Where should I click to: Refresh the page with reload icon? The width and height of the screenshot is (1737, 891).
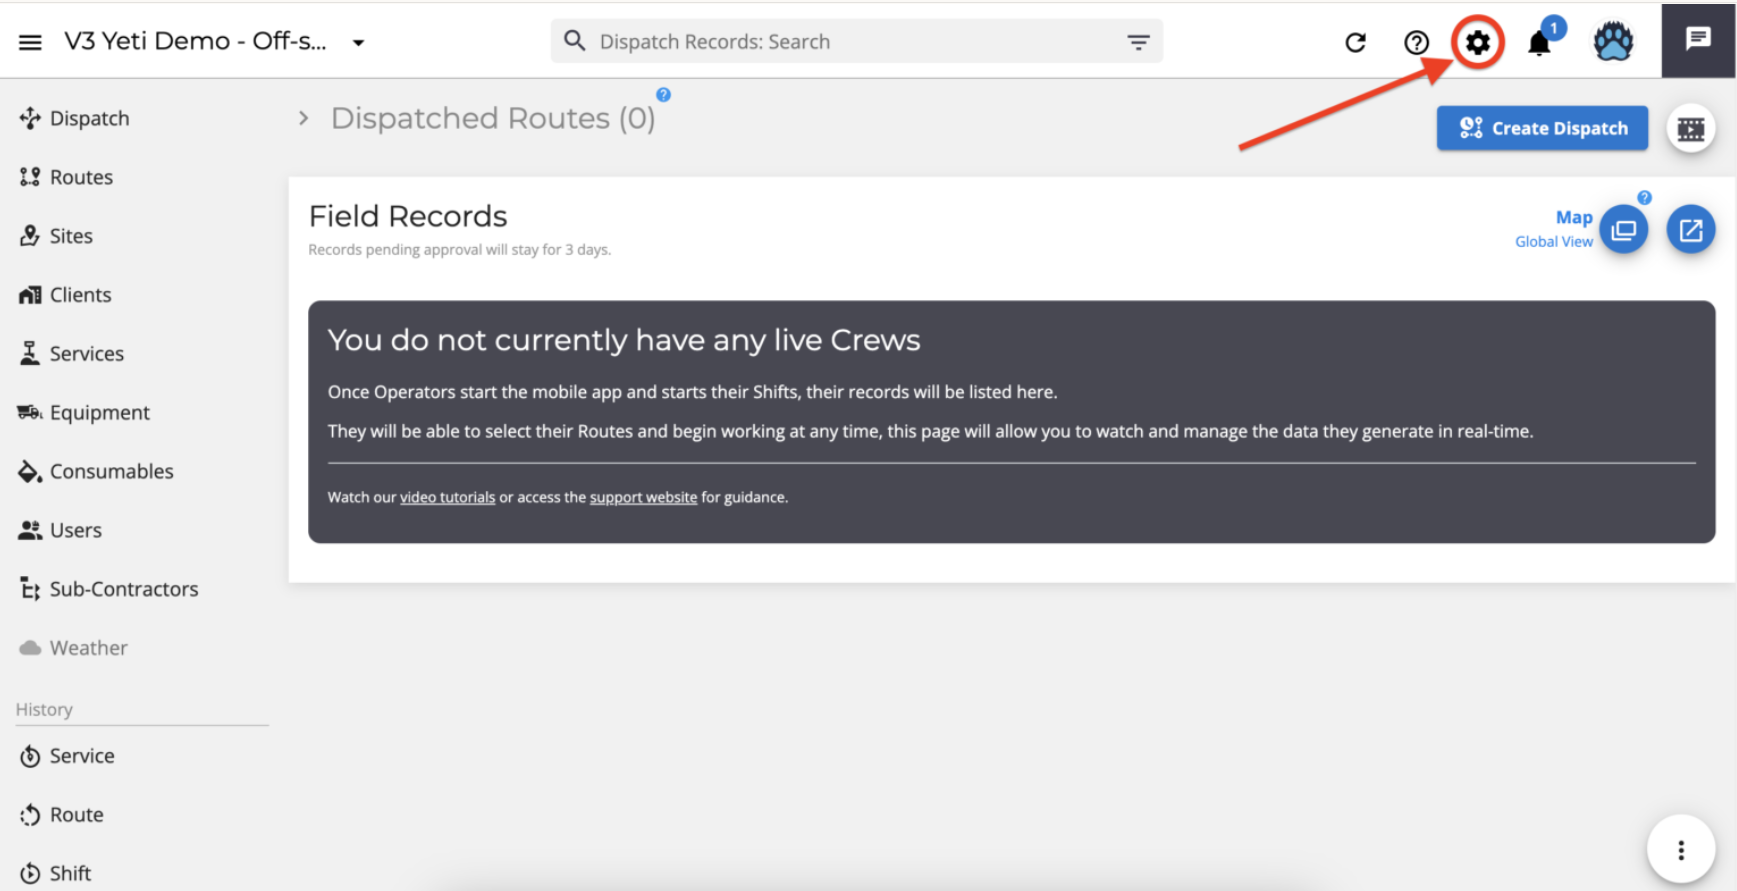[x=1355, y=42]
